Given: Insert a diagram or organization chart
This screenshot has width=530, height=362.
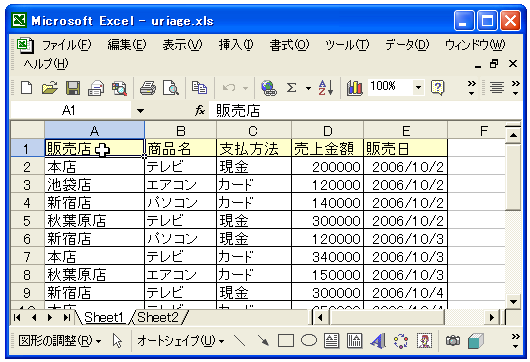Looking at the screenshot, I should click(401, 341).
